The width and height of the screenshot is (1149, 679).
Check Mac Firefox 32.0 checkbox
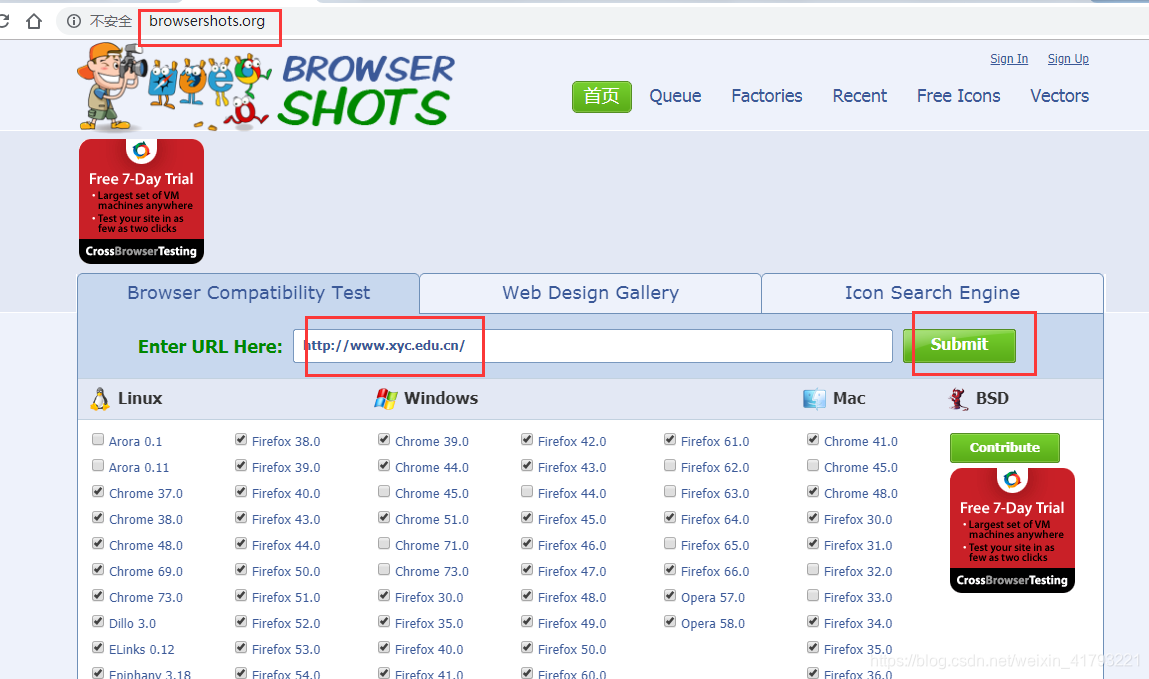(x=813, y=569)
